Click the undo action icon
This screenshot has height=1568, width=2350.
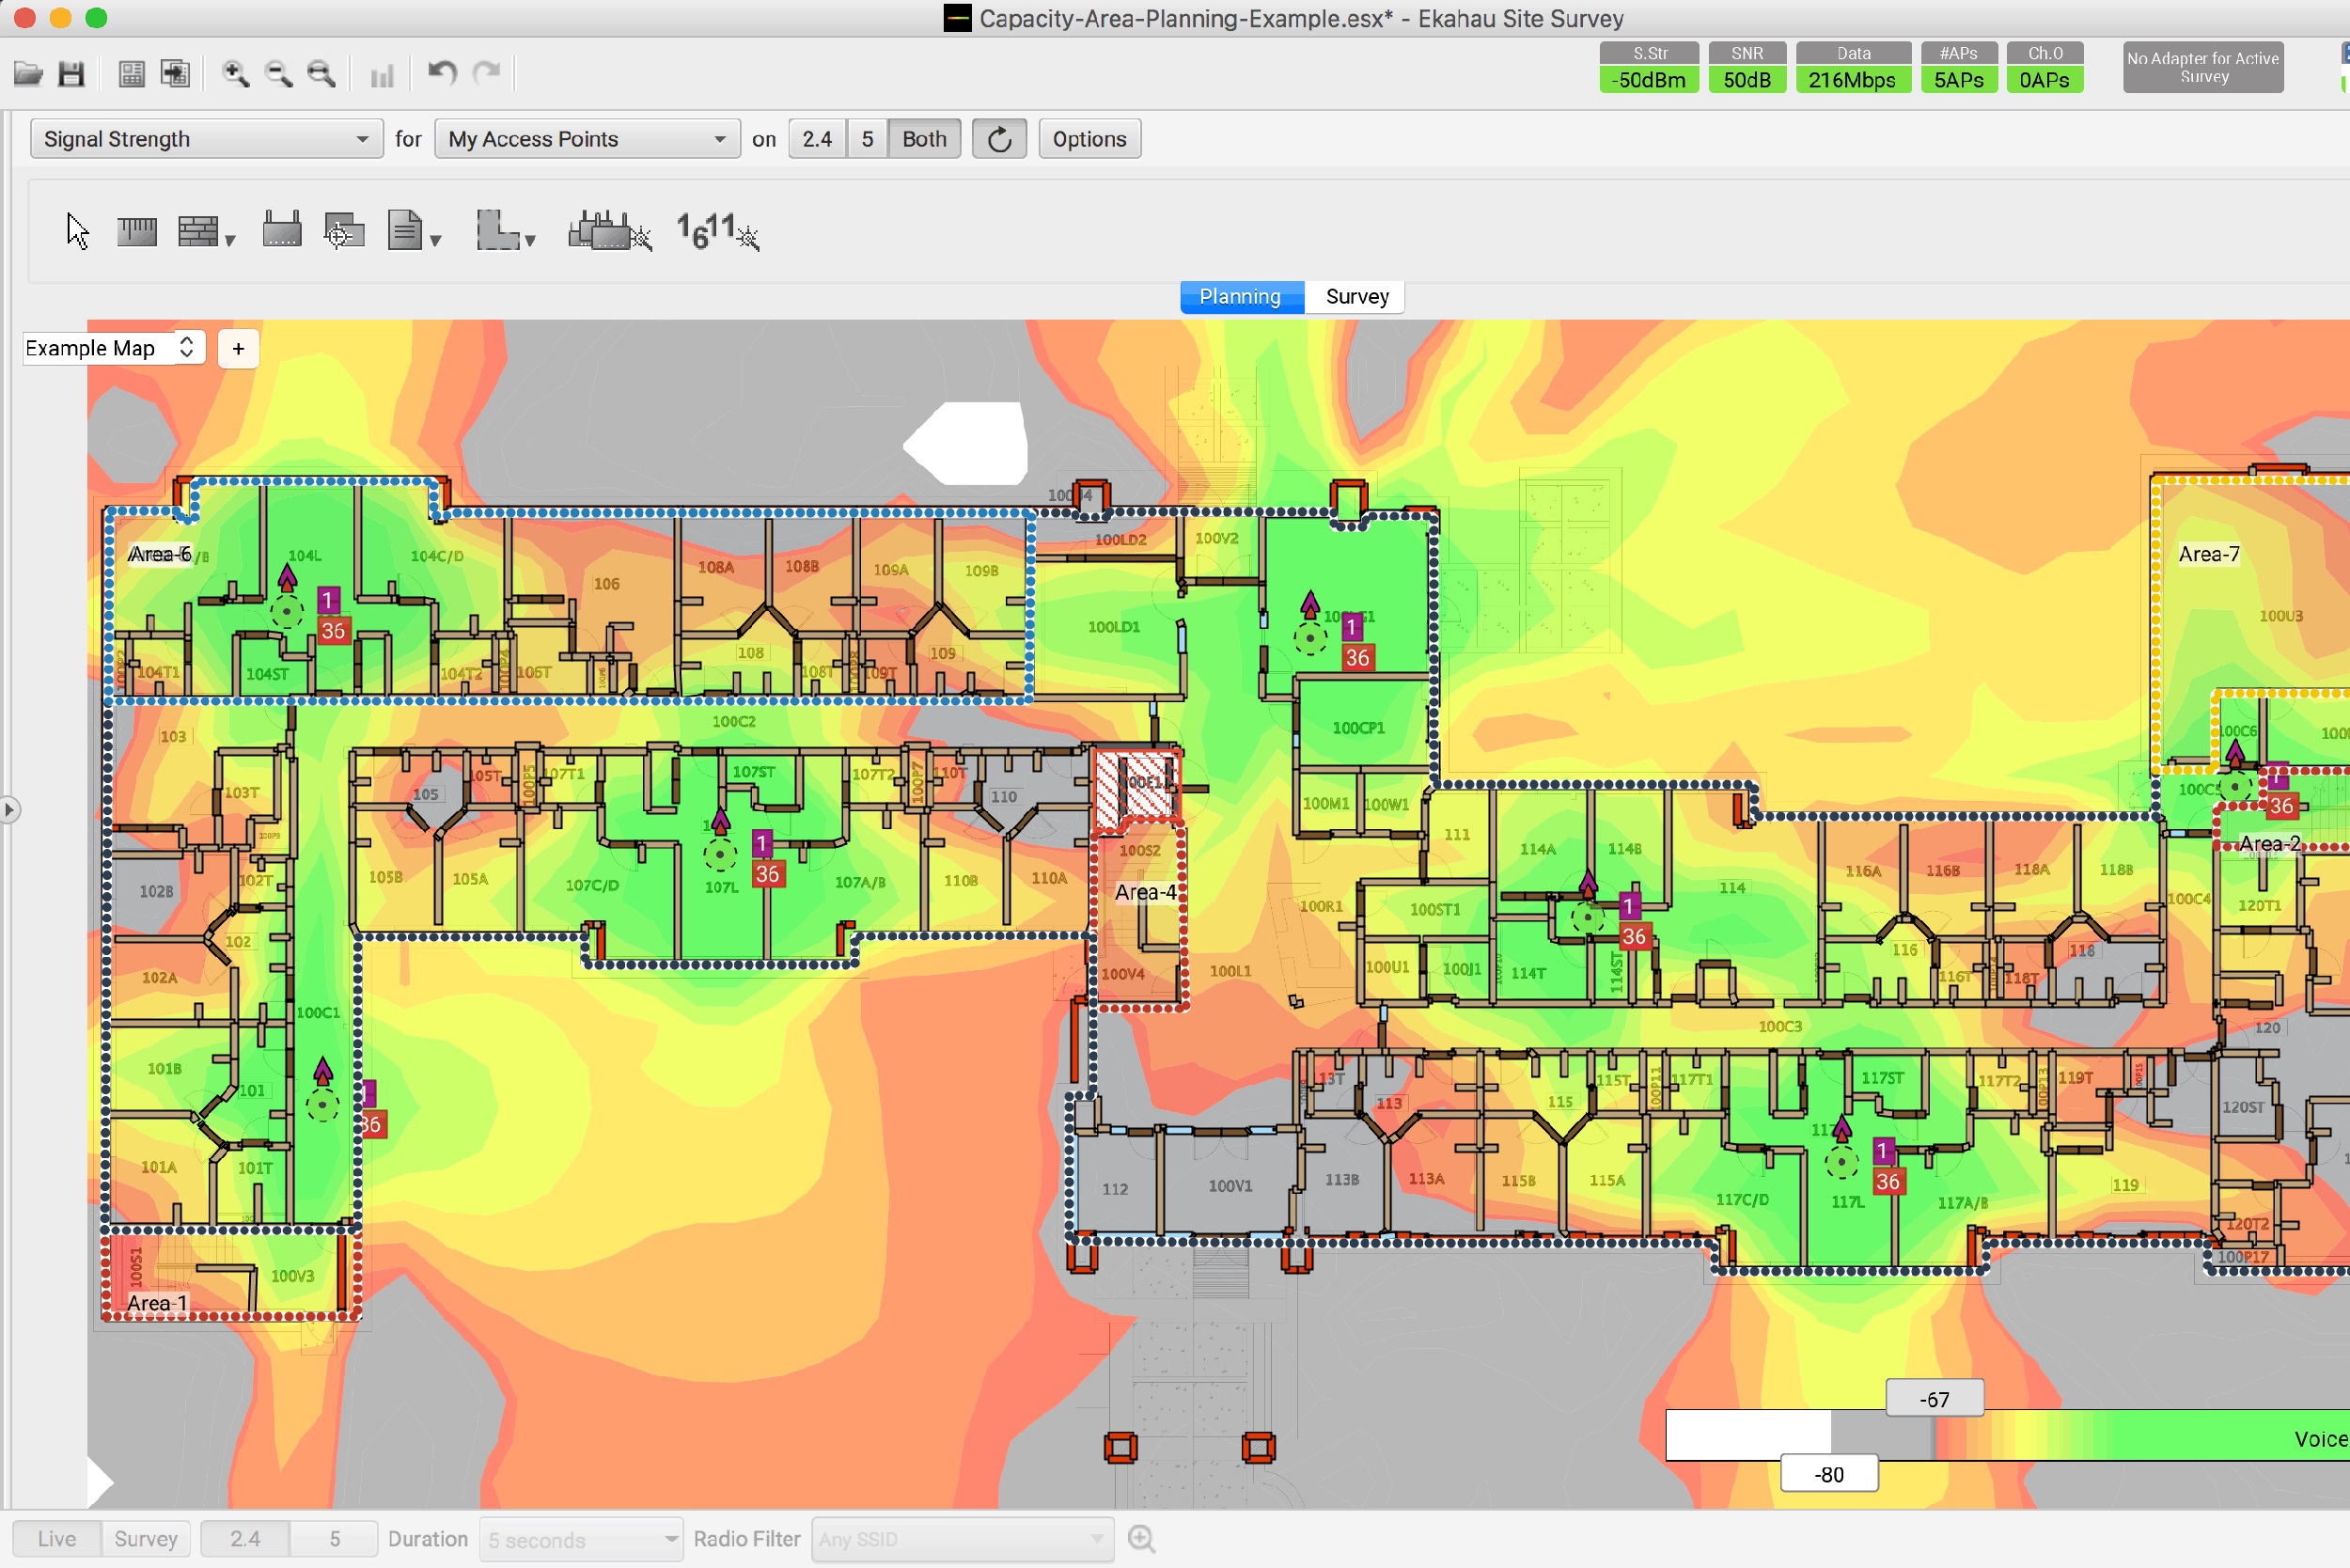pyautogui.click(x=439, y=73)
